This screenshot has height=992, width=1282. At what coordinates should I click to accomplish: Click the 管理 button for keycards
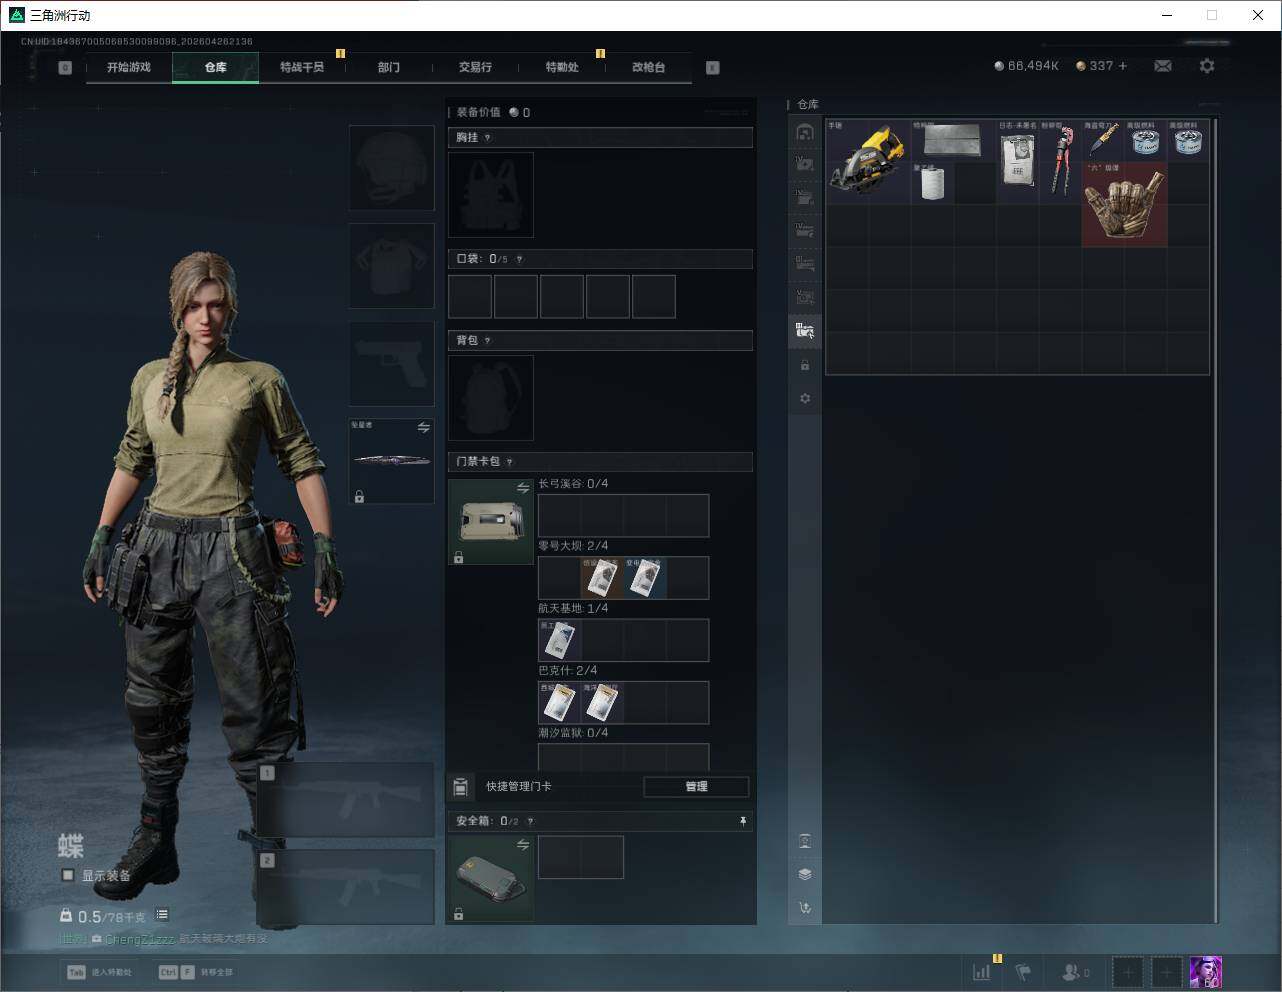coord(696,787)
